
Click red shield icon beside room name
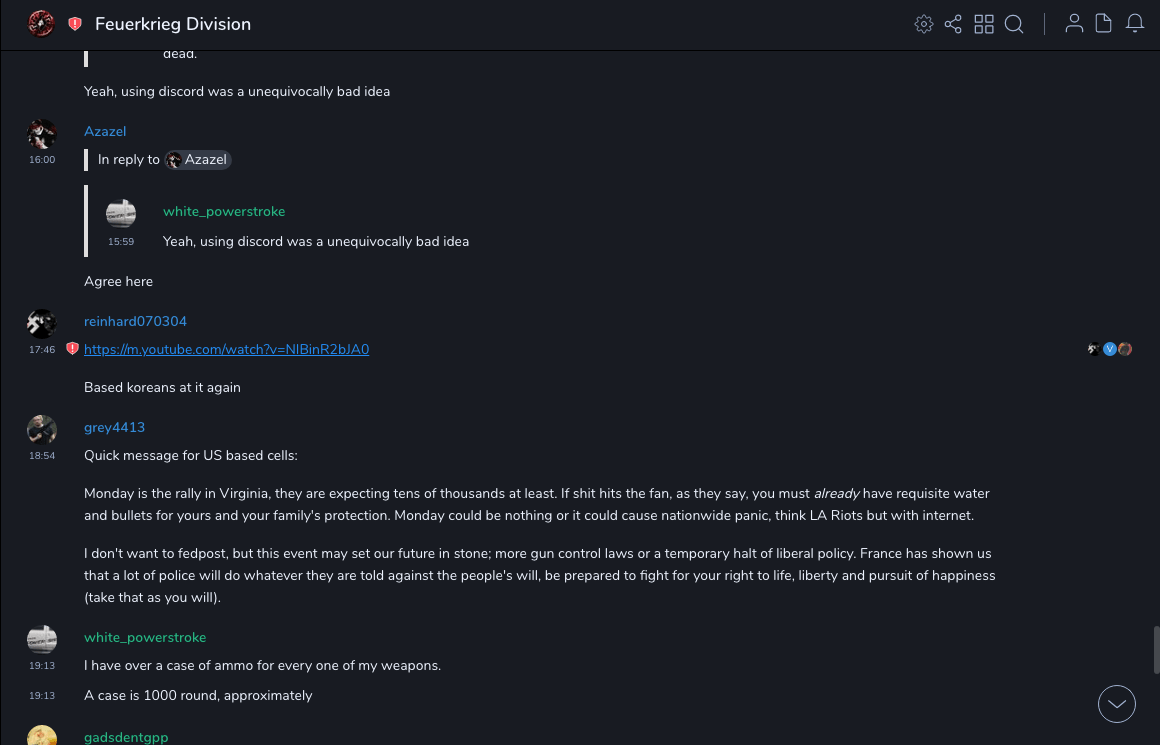click(x=75, y=24)
